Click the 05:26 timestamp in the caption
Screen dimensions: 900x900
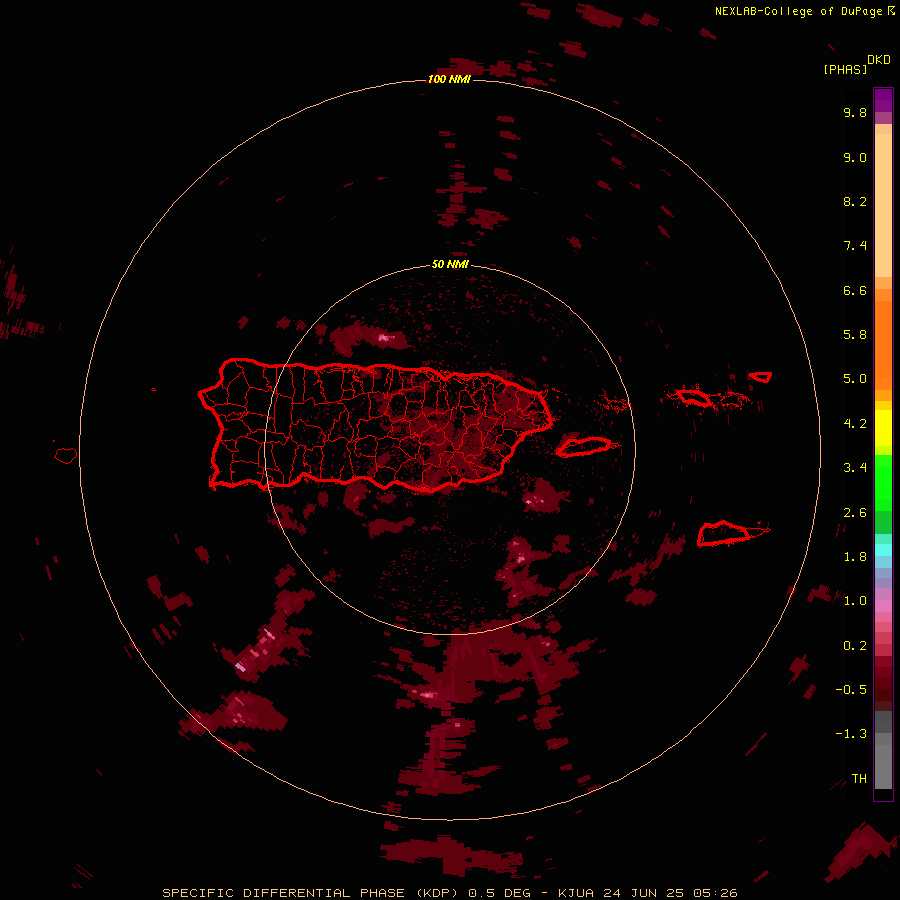(715, 893)
